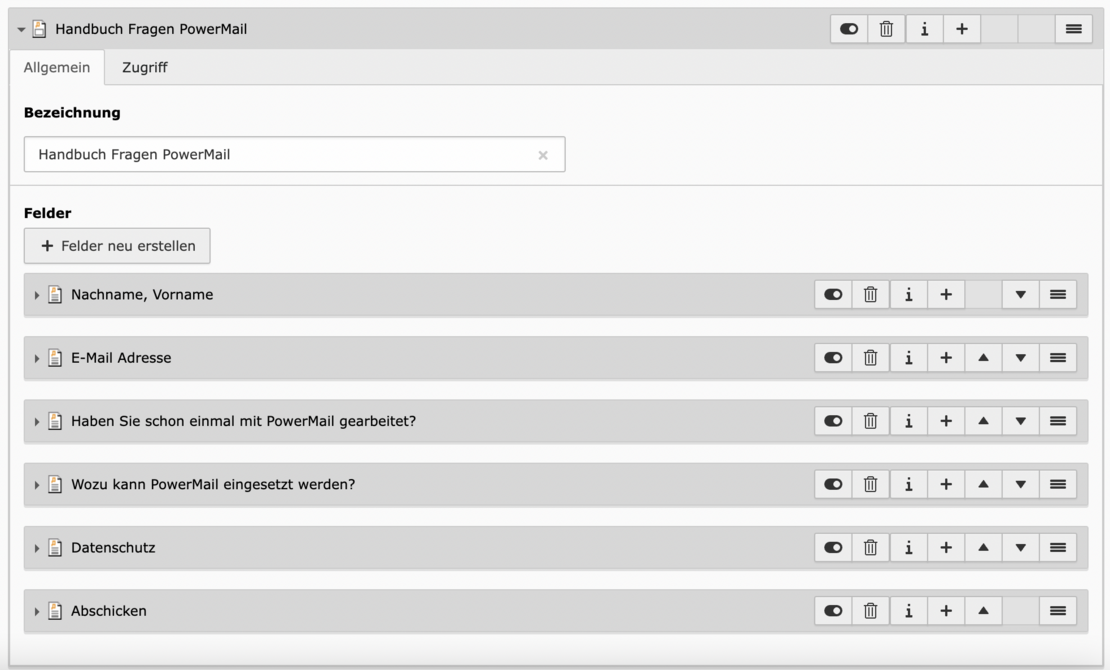This screenshot has width=1110, height=670.
Task: Move Abschicken field up
Action: point(983,611)
